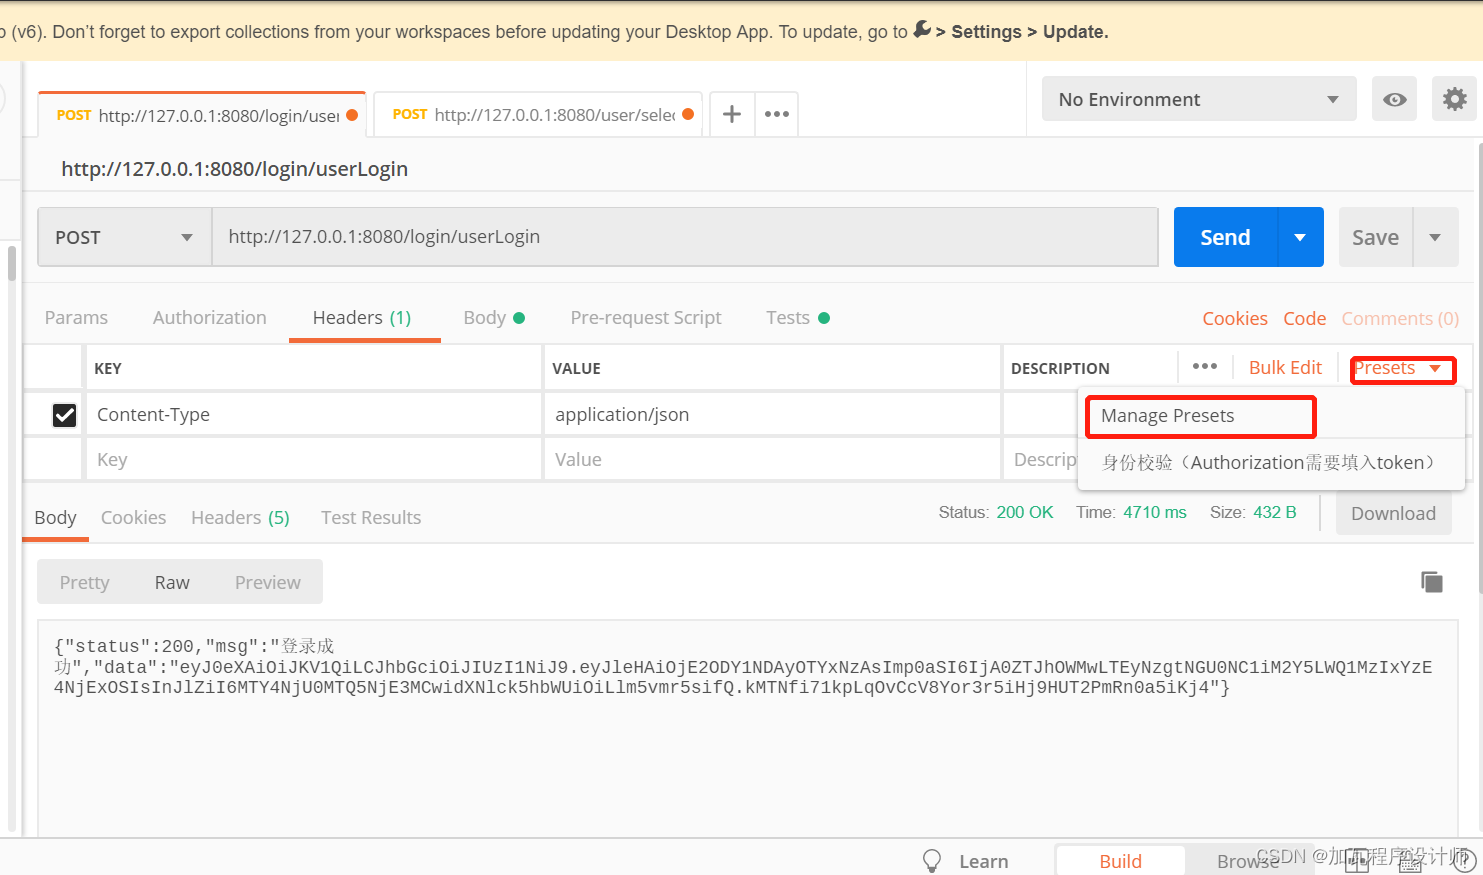Switch to response Body tab
This screenshot has height=875, width=1483.
55,518
